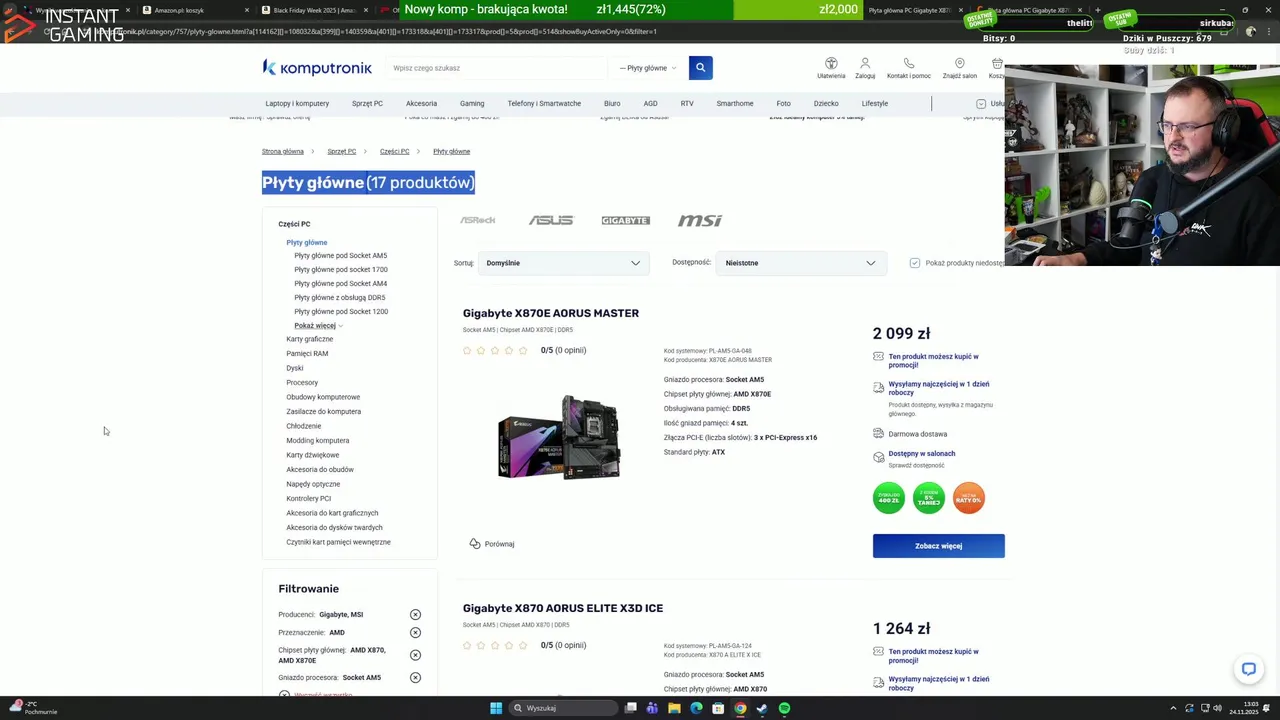The width and height of the screenshot is (1280, 720).
Task: Filter by the ASUS brand logo
Action: [551, 220]
